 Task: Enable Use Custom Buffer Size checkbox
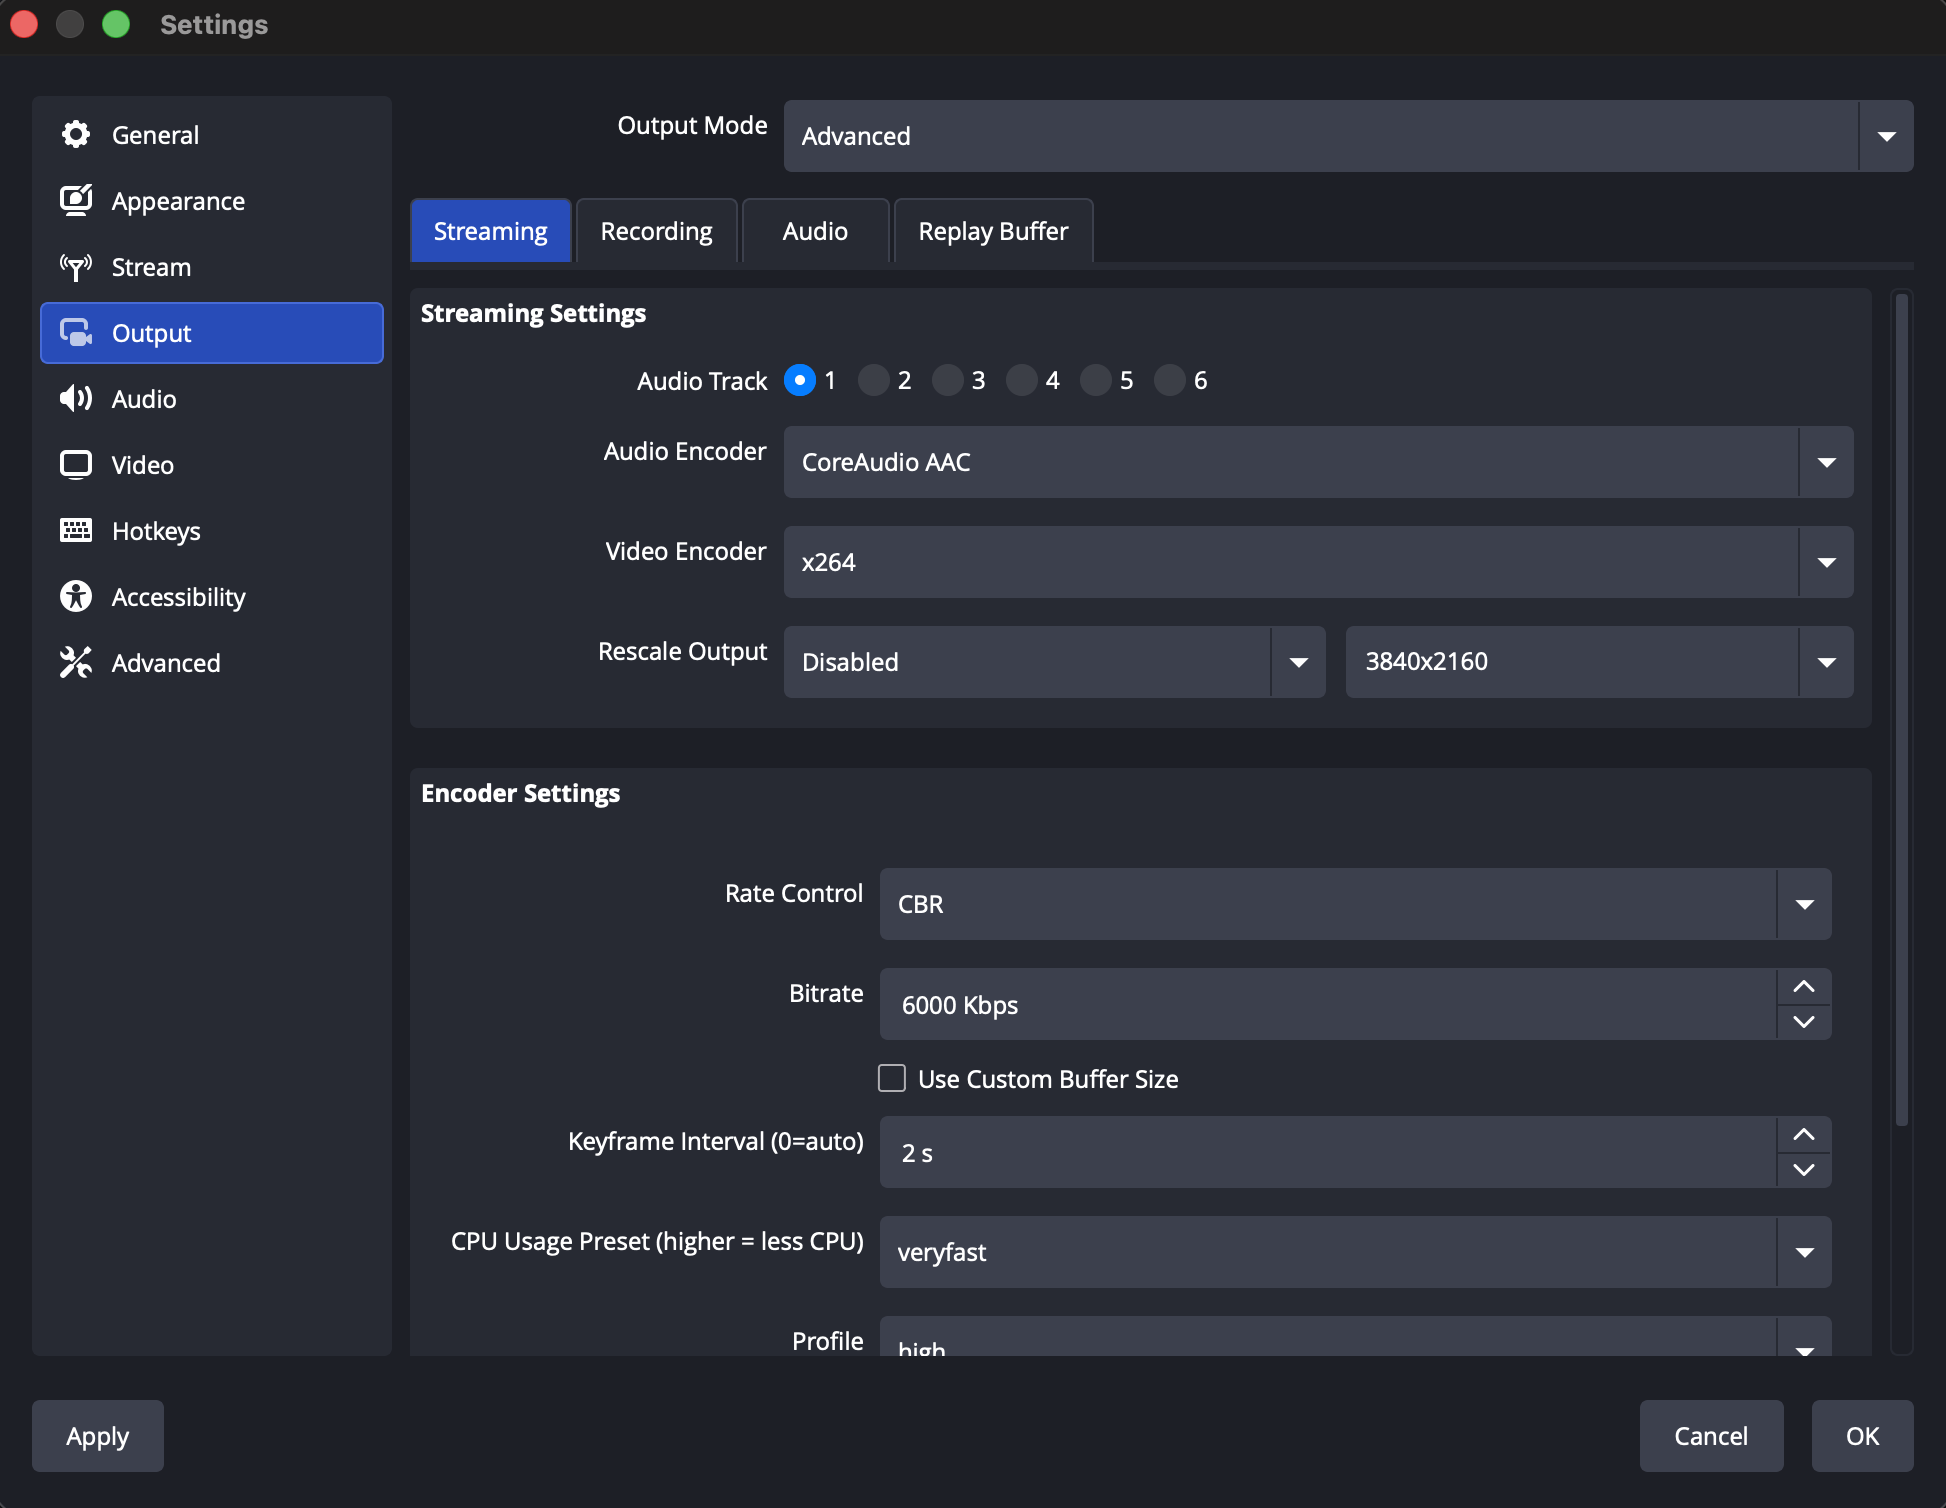[x=892, y=1078]
